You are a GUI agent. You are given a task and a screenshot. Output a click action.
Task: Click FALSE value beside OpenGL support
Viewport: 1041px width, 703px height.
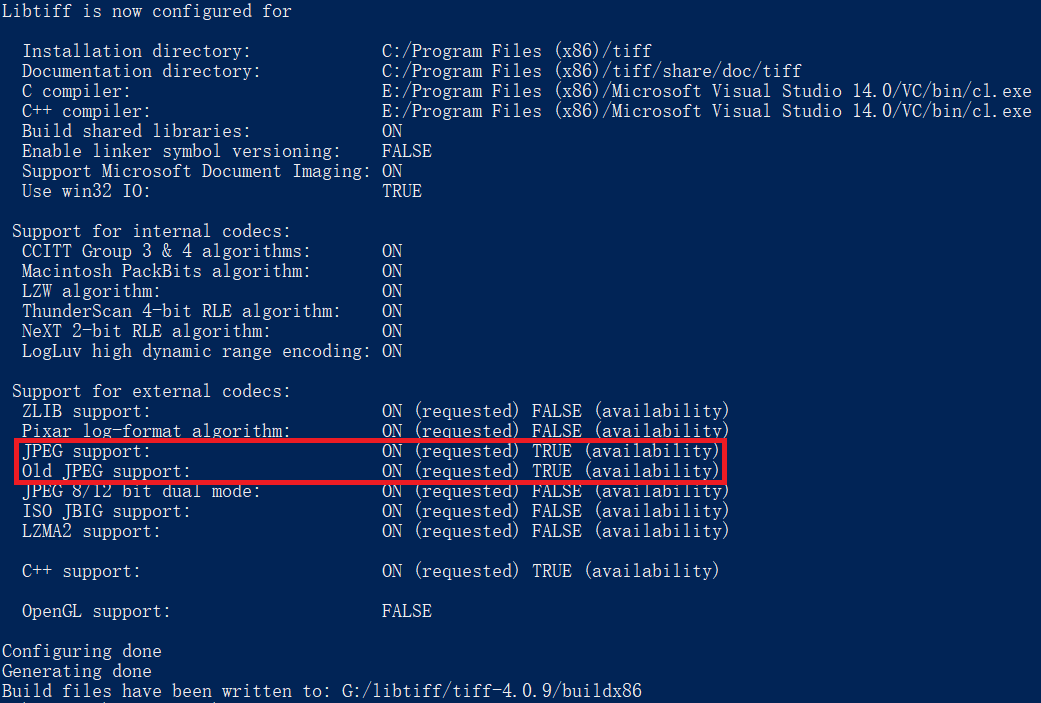click(406, 611)
